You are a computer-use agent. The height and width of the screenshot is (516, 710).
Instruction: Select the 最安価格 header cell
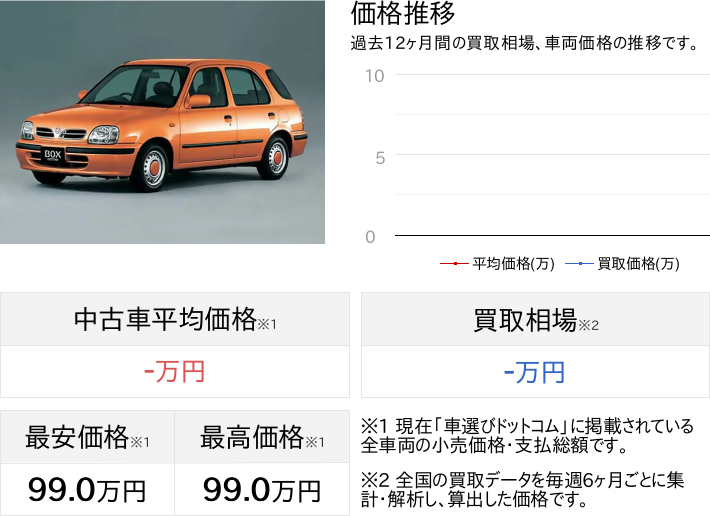pos(87,437)
